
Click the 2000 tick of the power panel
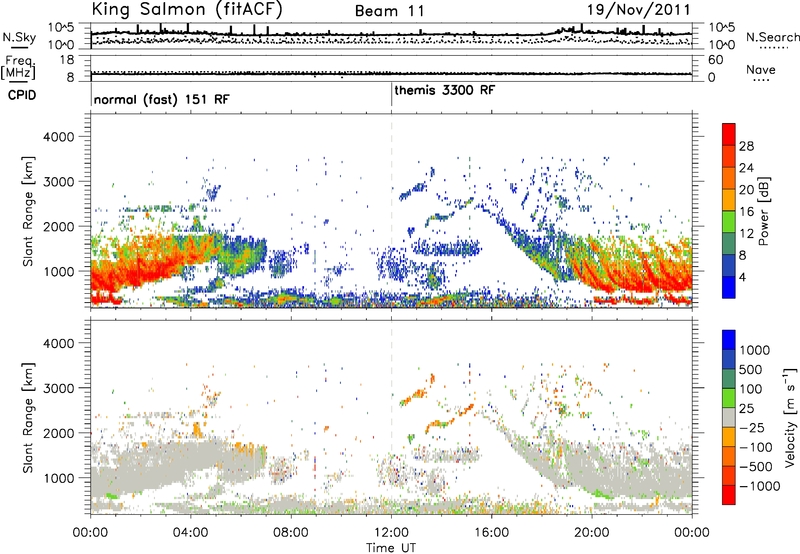tap(58, 226)
